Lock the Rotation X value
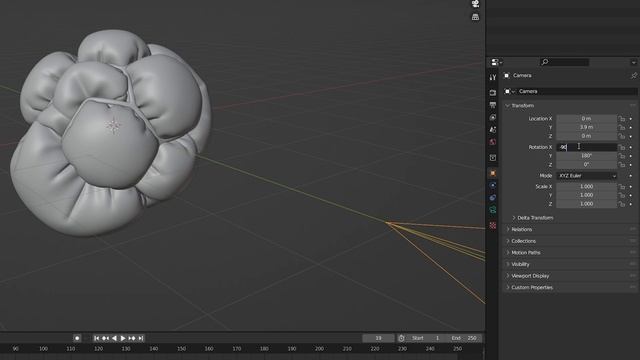The height and width of the screenshot is (360, 640). pyautogui.click(x=622, y=147)
